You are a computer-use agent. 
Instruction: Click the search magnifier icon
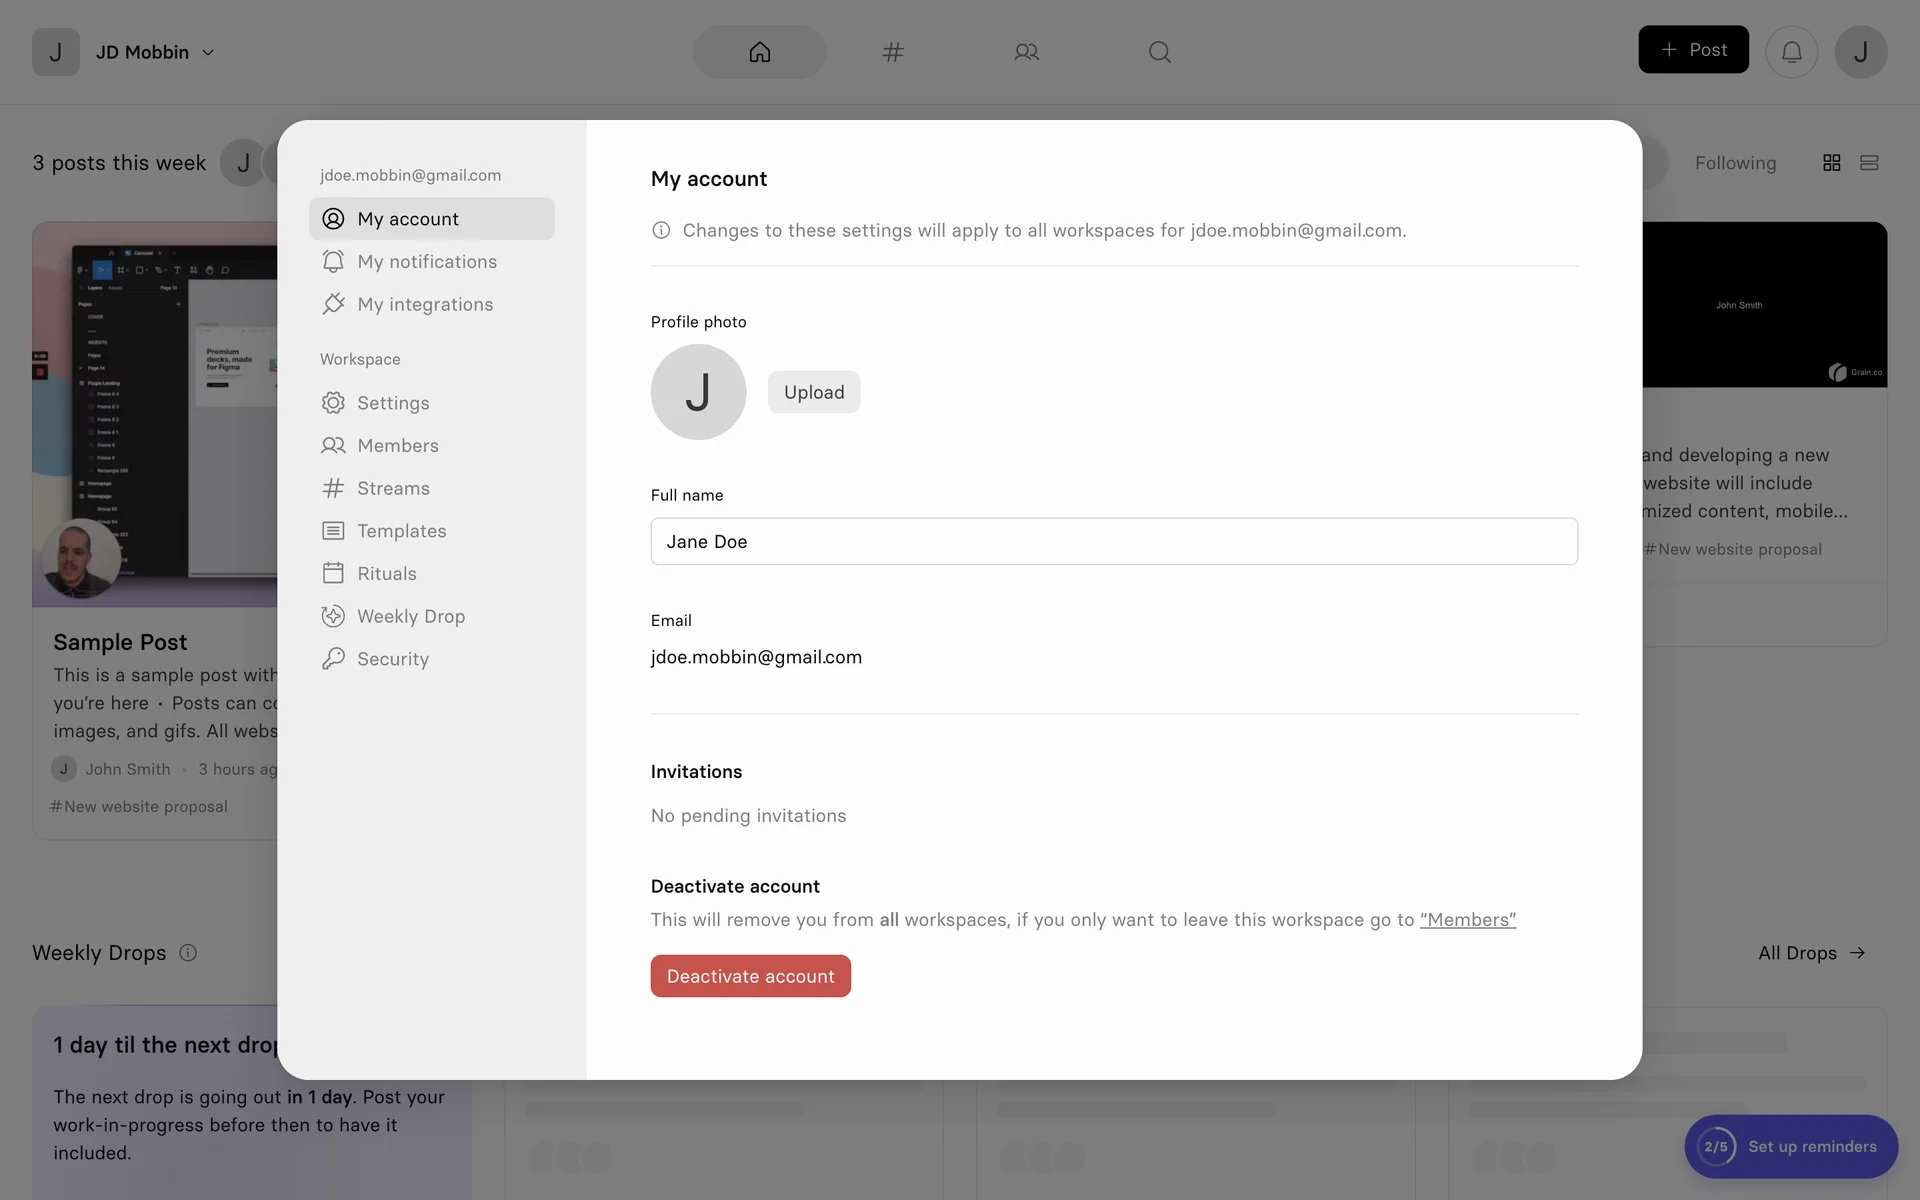coord(1159,52)
